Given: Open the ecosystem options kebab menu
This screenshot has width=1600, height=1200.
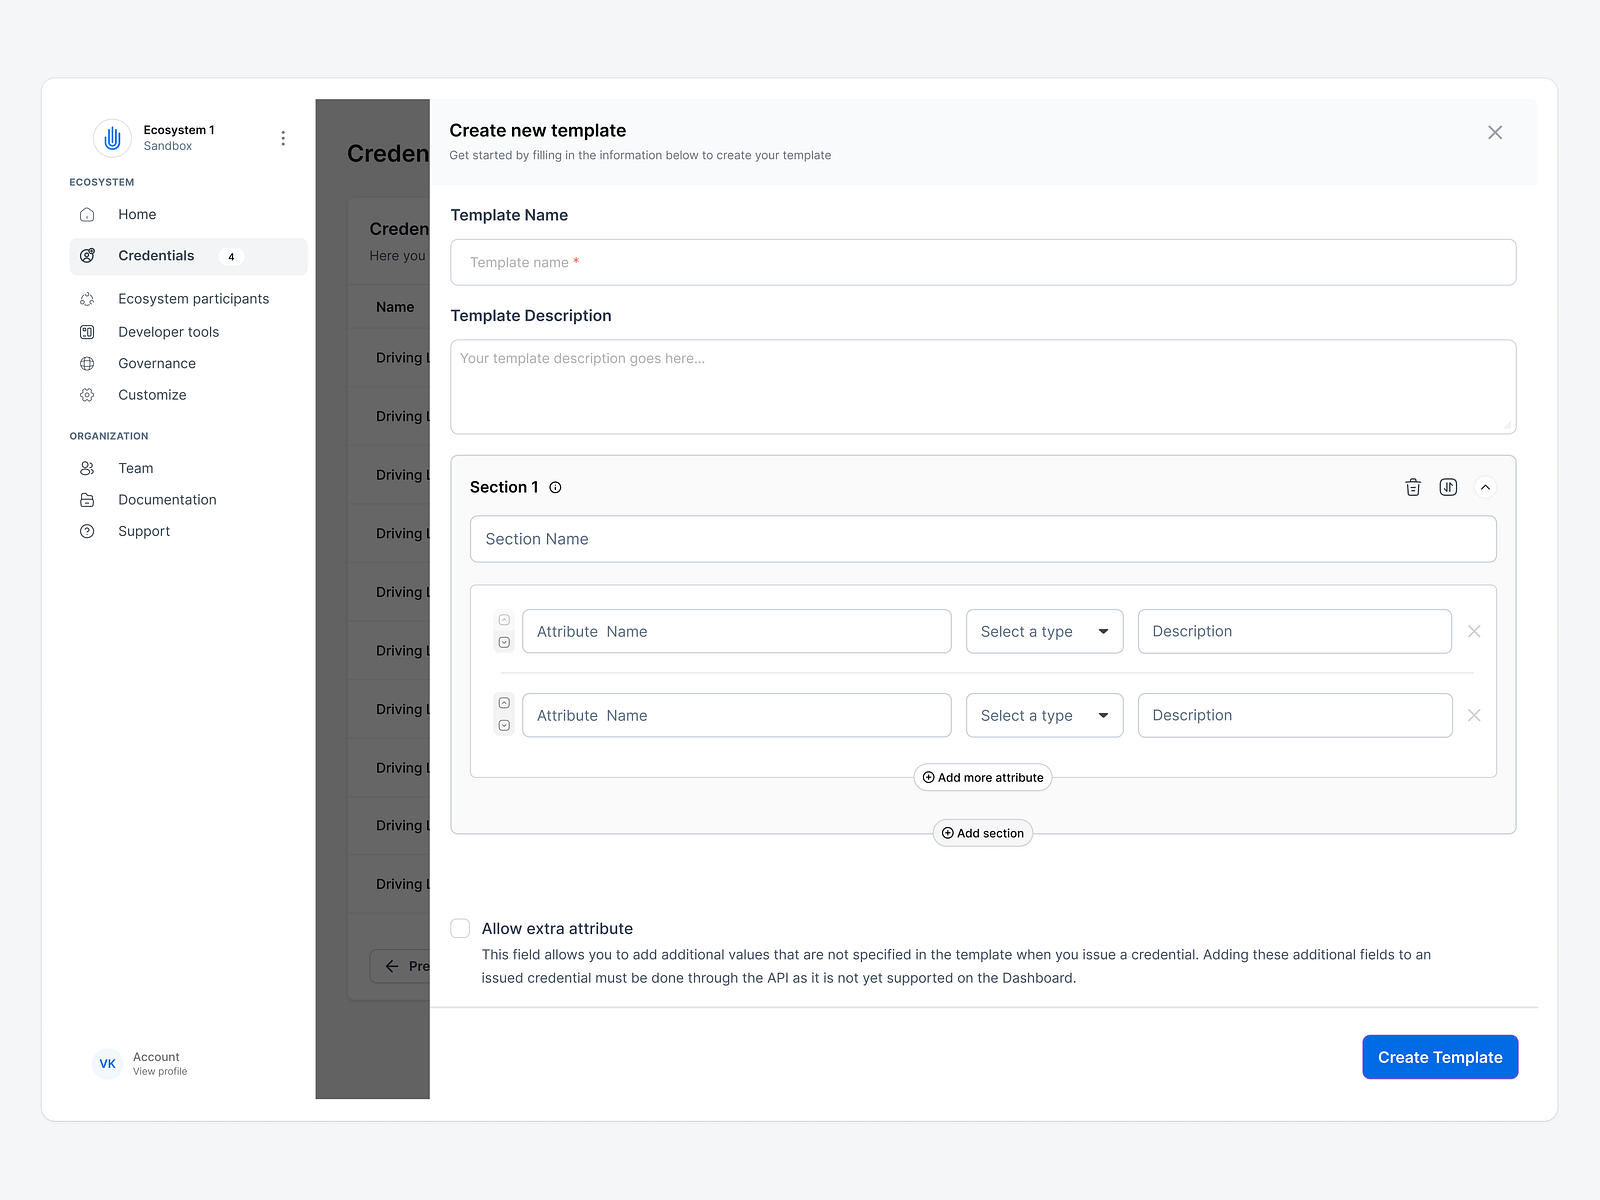Looking at the screenshot, I should coord(283,138).
